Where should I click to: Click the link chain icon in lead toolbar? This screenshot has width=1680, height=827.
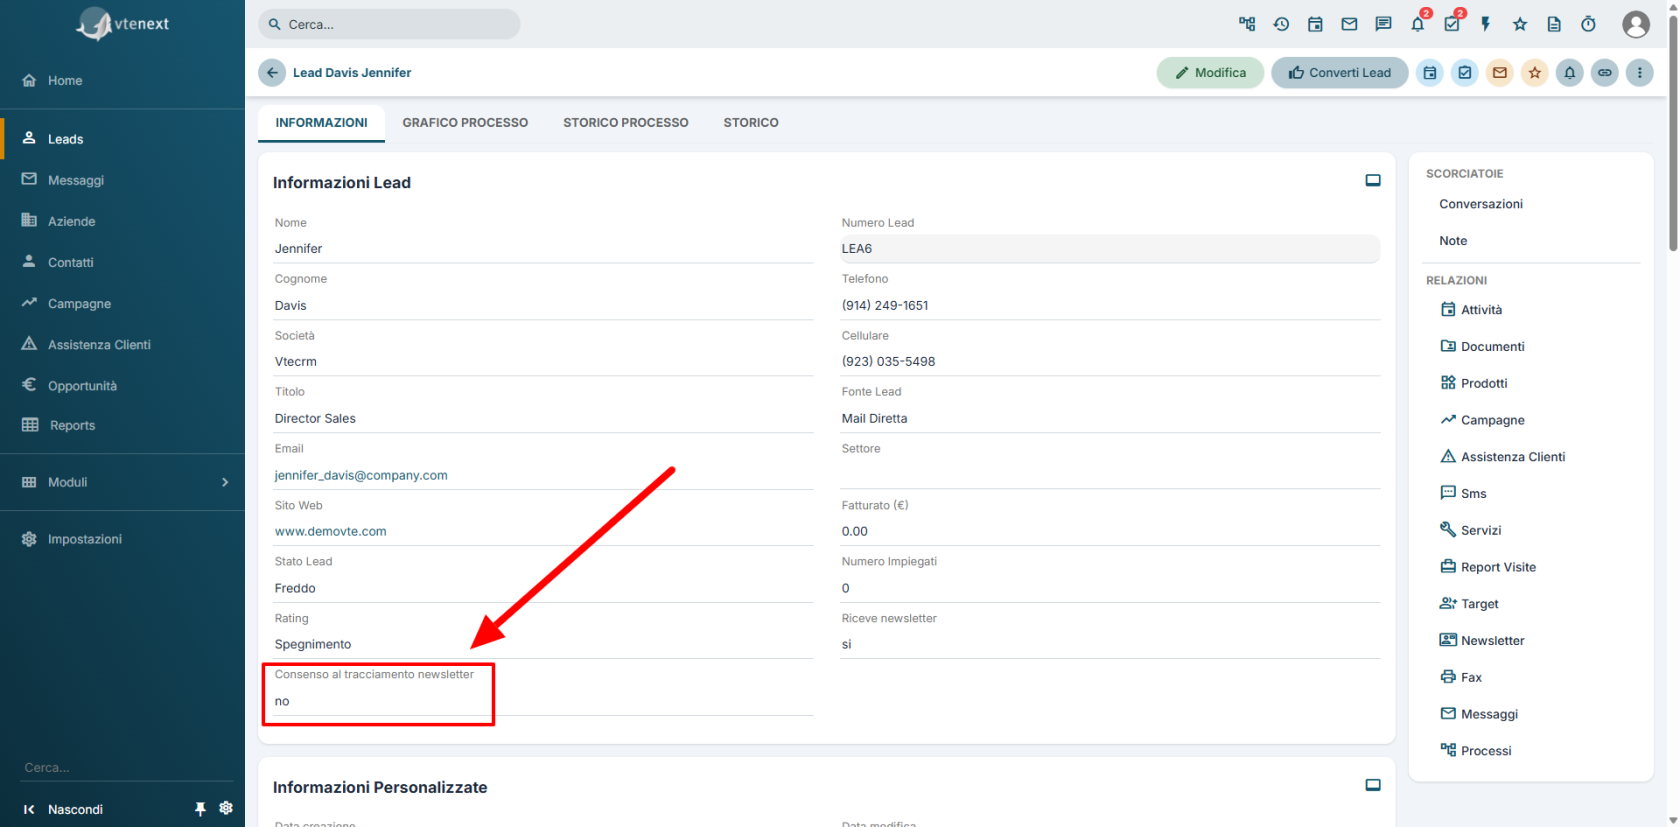tap(1605, 73)
